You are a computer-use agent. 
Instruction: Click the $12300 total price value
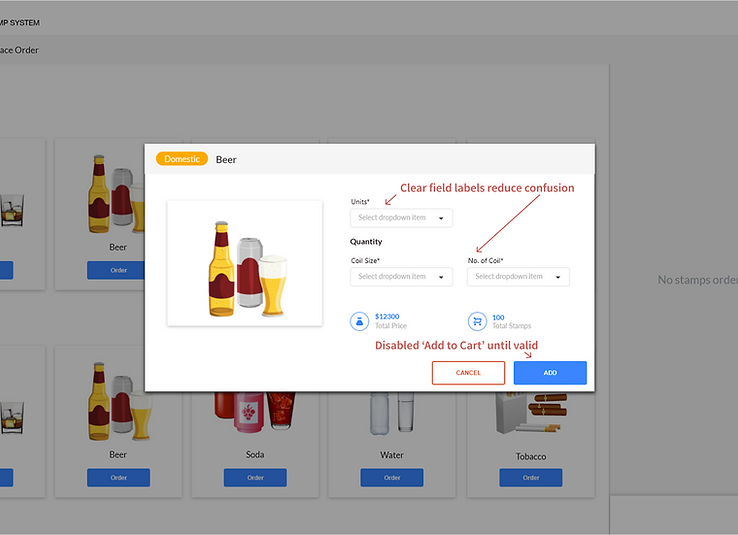pyautogui.click(x=387, y=317)
